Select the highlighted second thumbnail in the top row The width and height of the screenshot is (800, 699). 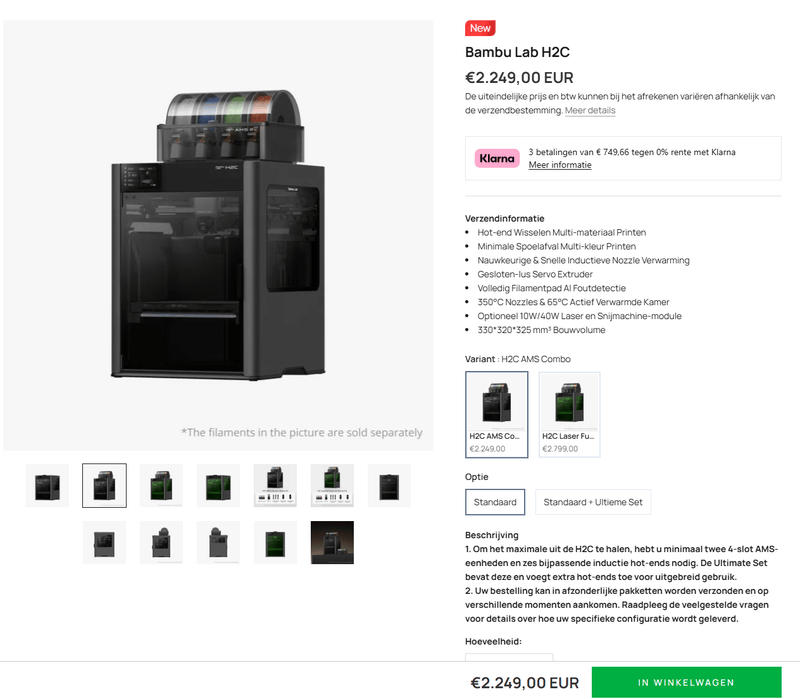click(104, 486)
